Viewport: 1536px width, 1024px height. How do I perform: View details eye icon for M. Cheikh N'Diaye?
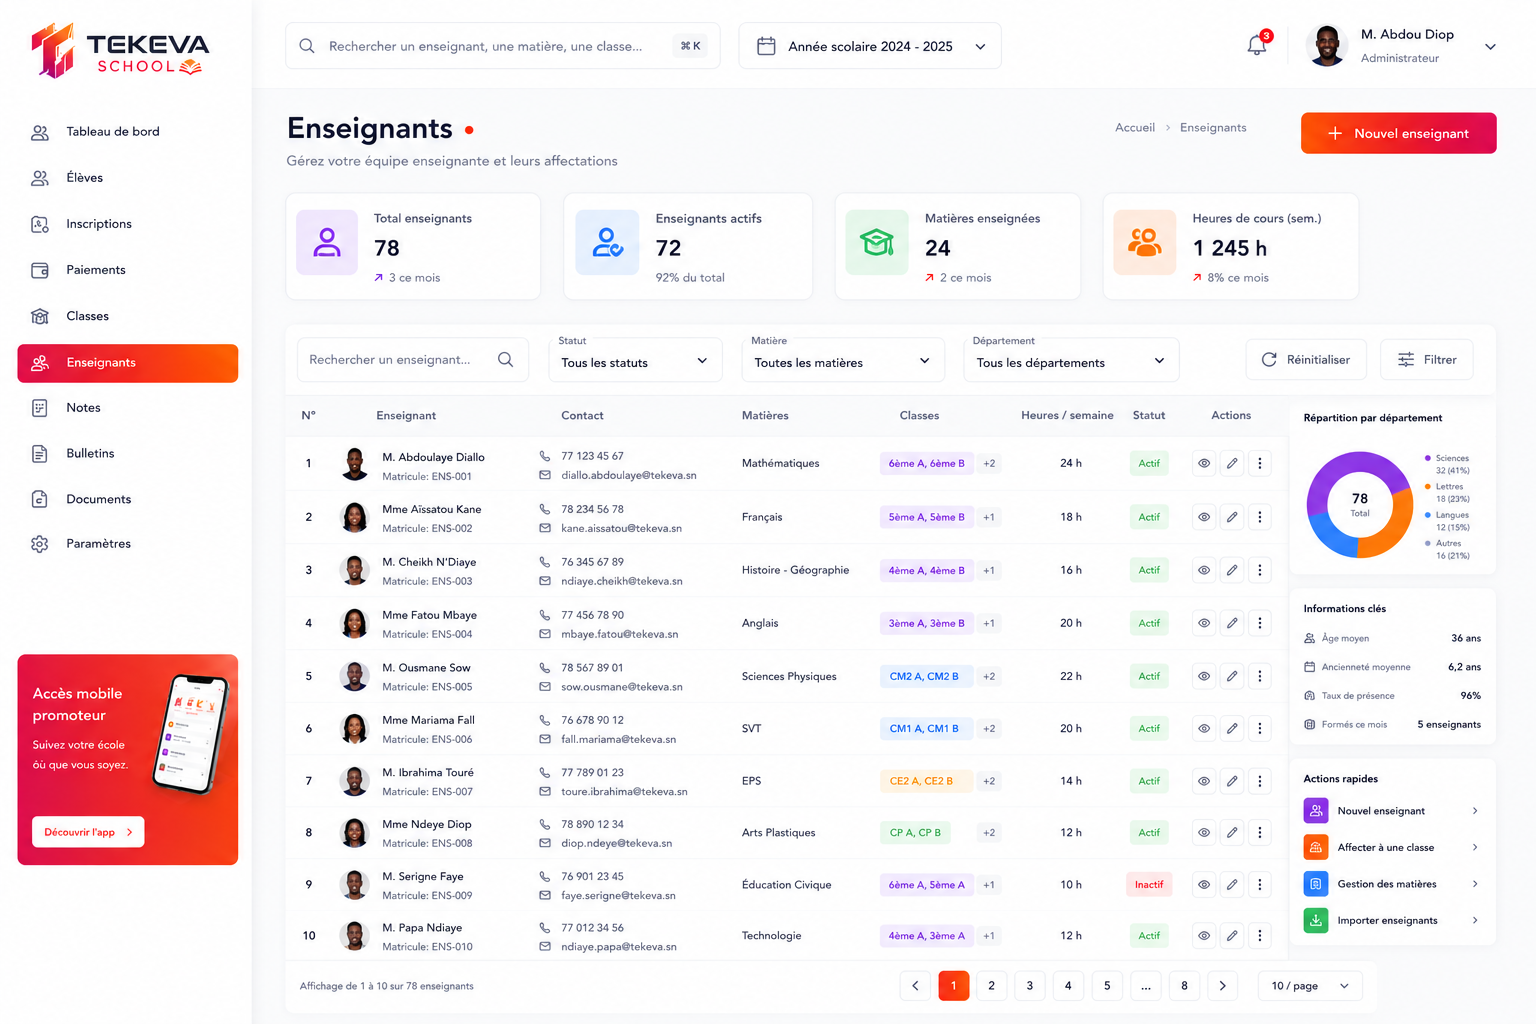click(1204, 570)
